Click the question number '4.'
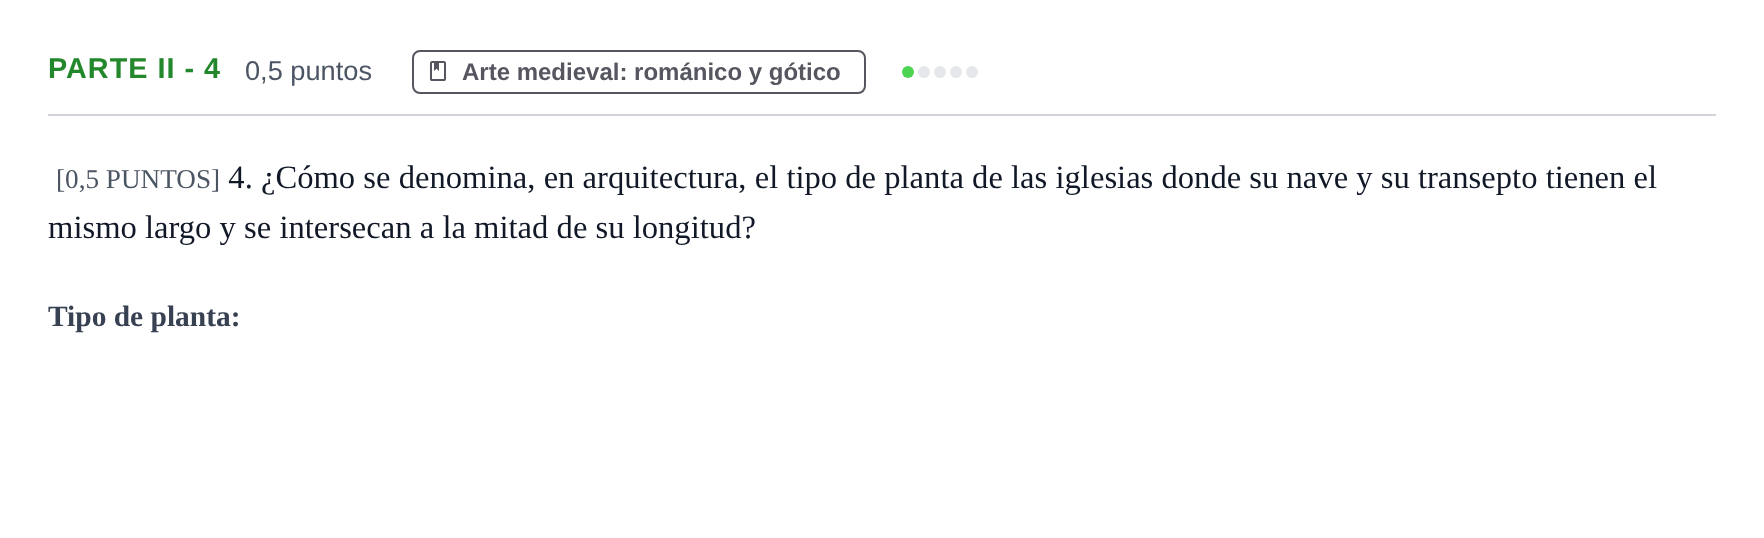The height and width of the screenshot is (538, 1764). click(240, 178)
